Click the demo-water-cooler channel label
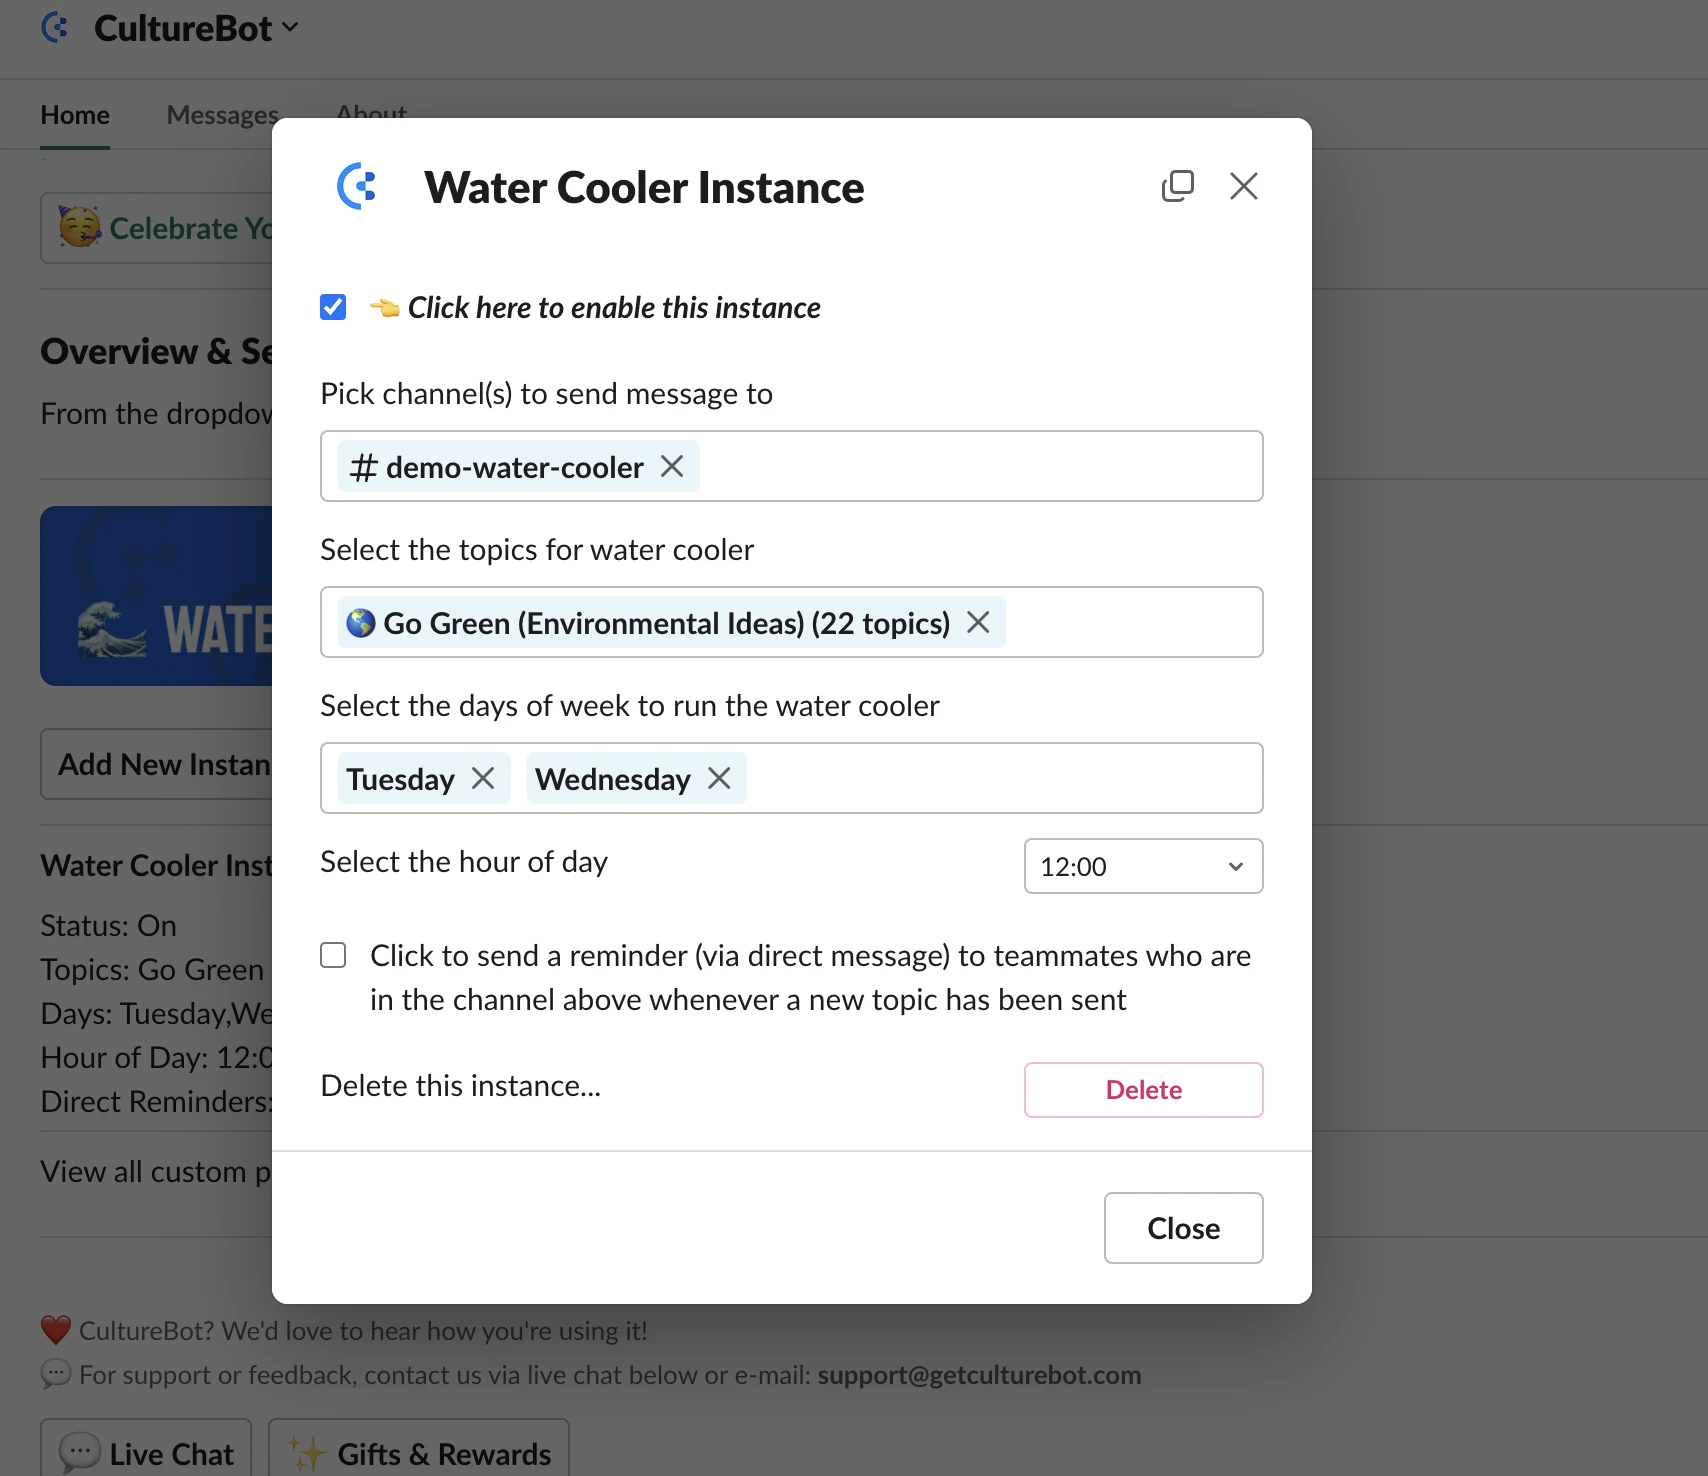The image size is (1708, 1476). tap(514, 467)
